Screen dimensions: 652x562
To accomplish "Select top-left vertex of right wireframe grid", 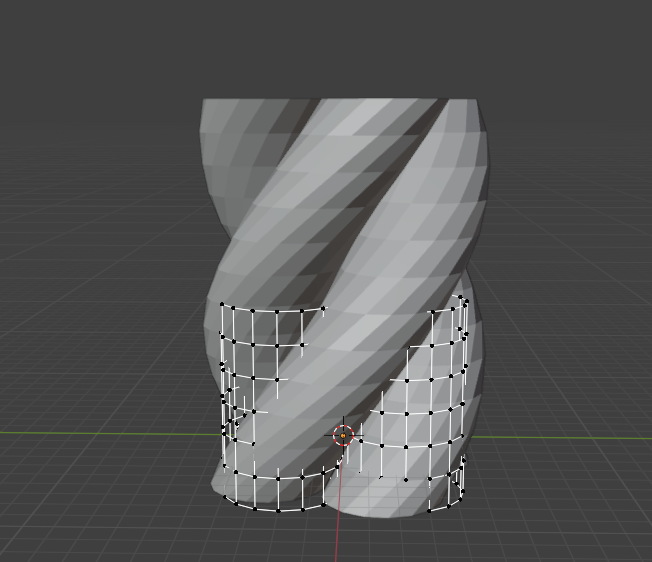I will tap(431, 311).
